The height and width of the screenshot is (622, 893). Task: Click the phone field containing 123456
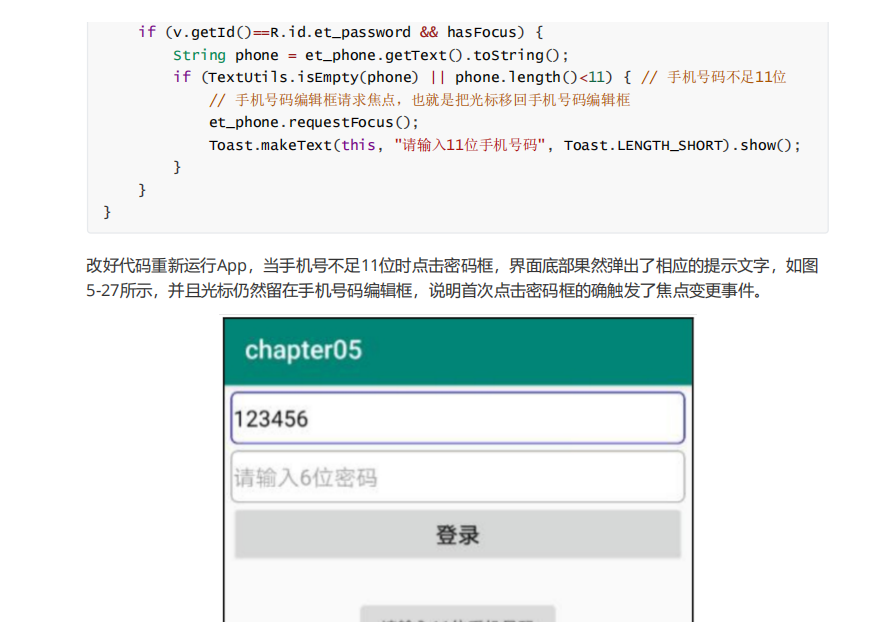tap(457, 418)
